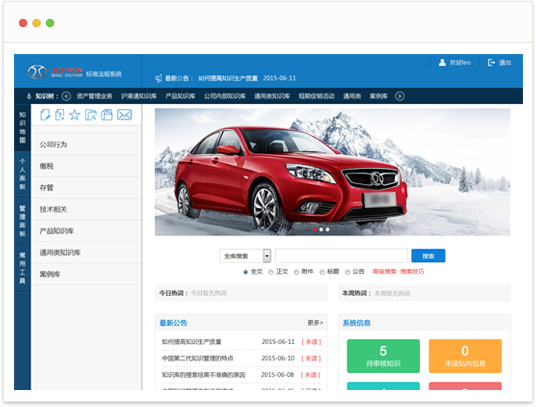The height and width of the screenshot is (407, 536).
Task: Click the envelope mail icon
Action: click(x=124, y=115)
